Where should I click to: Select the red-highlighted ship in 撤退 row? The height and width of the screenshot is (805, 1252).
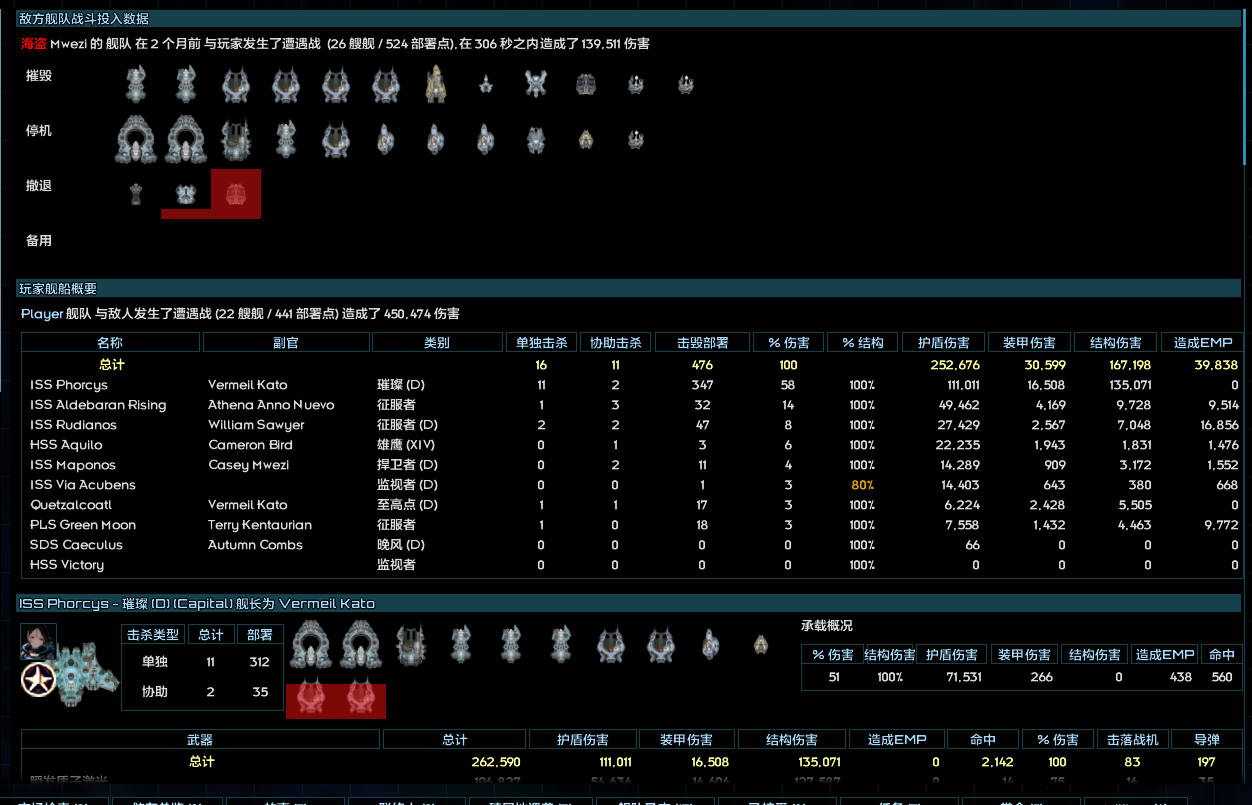[236, 193]
